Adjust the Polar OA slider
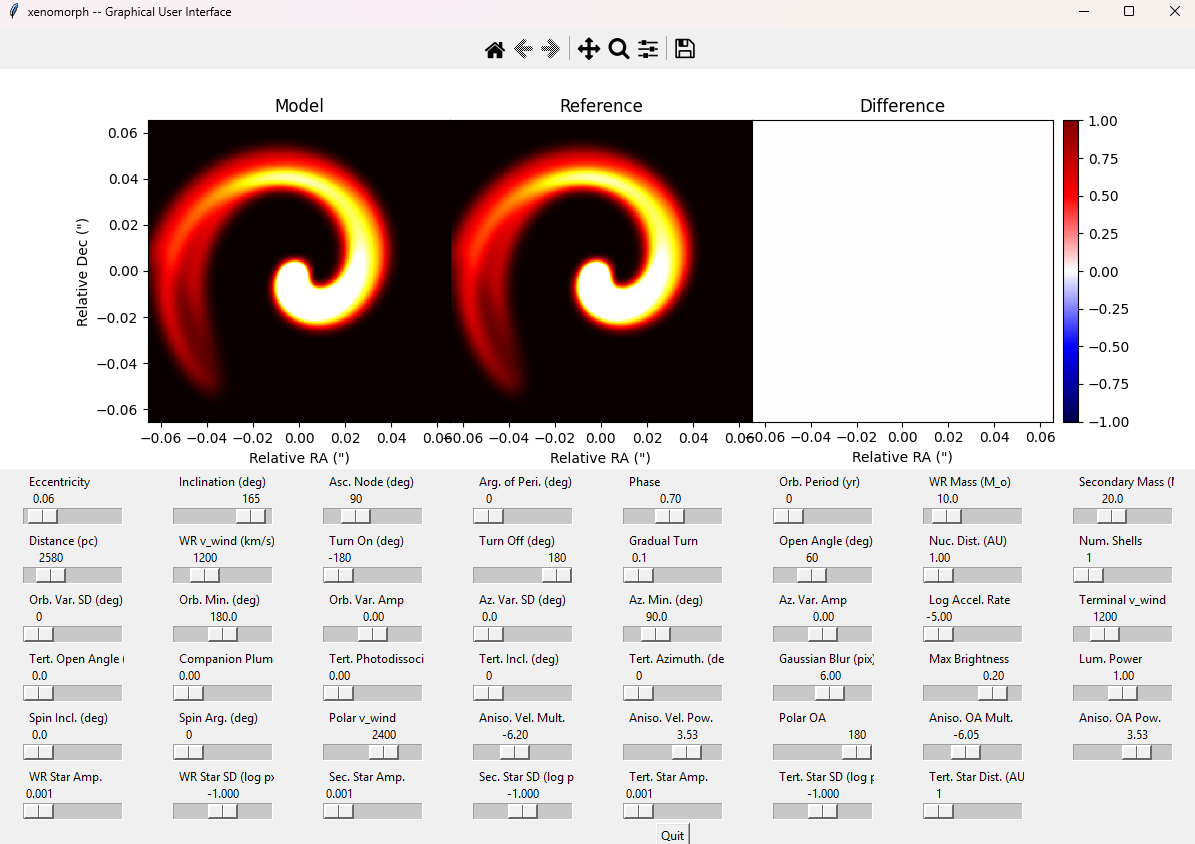This screenshot has width=1195, height=844. pos(822,752)
